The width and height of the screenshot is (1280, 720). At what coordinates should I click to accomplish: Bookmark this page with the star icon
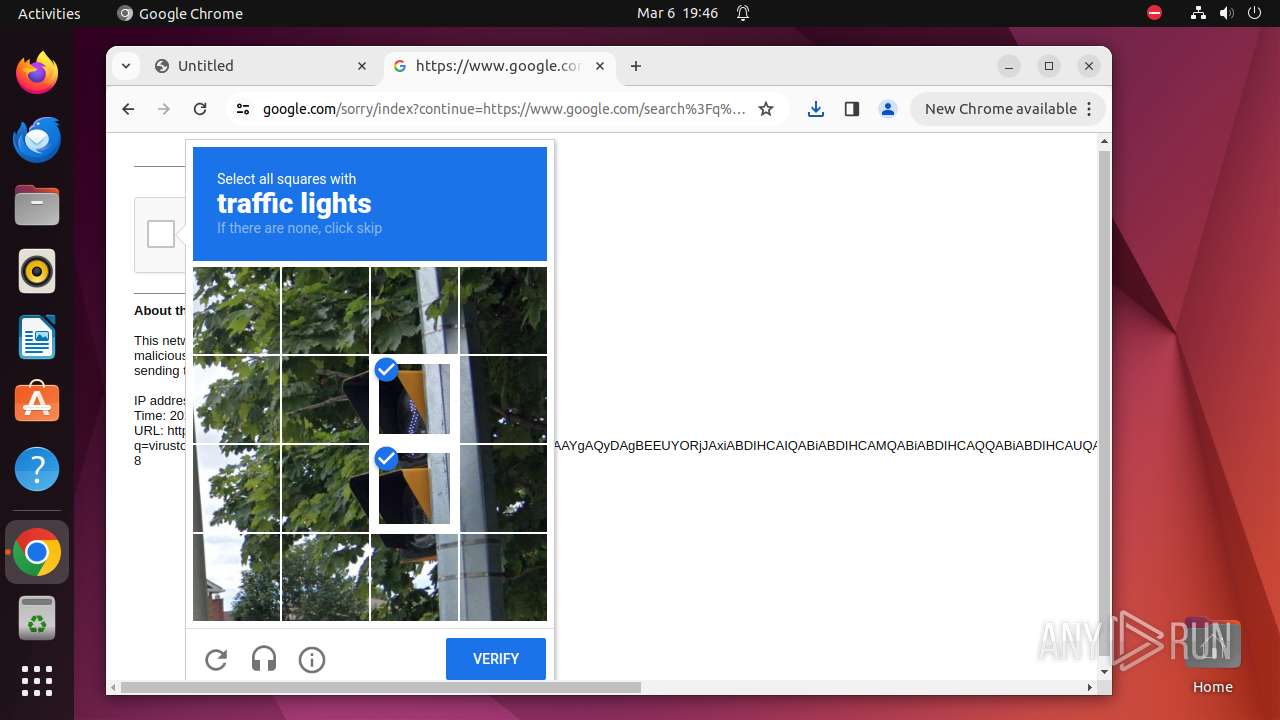tap(766, 109)
